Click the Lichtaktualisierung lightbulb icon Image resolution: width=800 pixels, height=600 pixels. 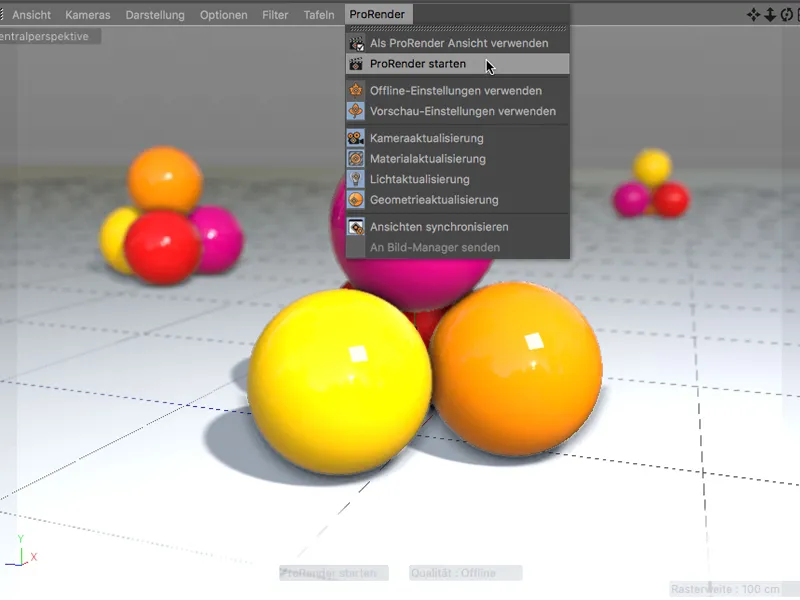click(356, 179)
